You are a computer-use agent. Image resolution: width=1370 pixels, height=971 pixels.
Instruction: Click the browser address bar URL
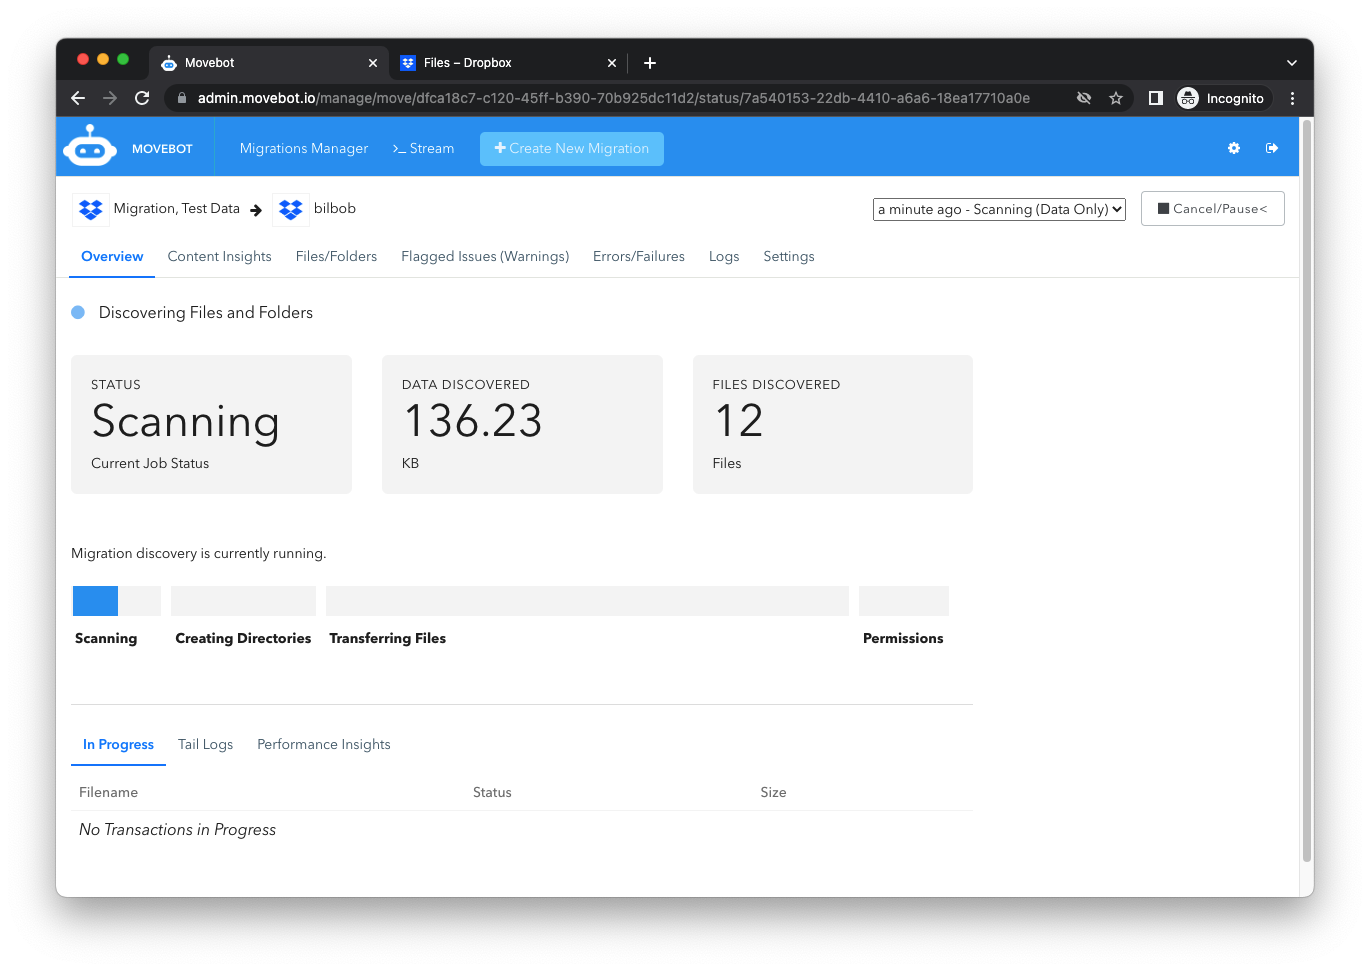pos(613,98)
